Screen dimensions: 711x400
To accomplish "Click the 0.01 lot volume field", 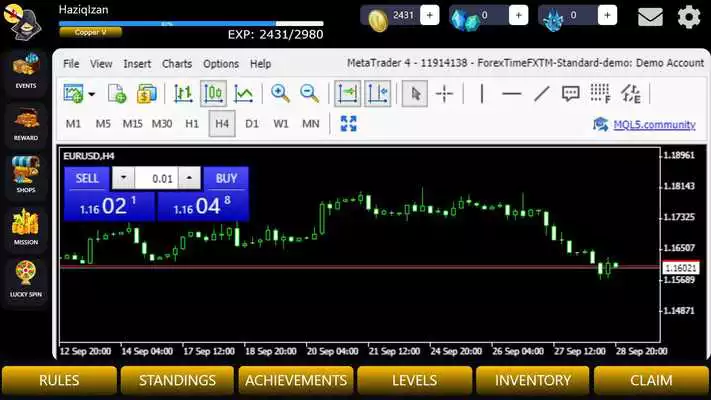I will [x=156, y=178].
